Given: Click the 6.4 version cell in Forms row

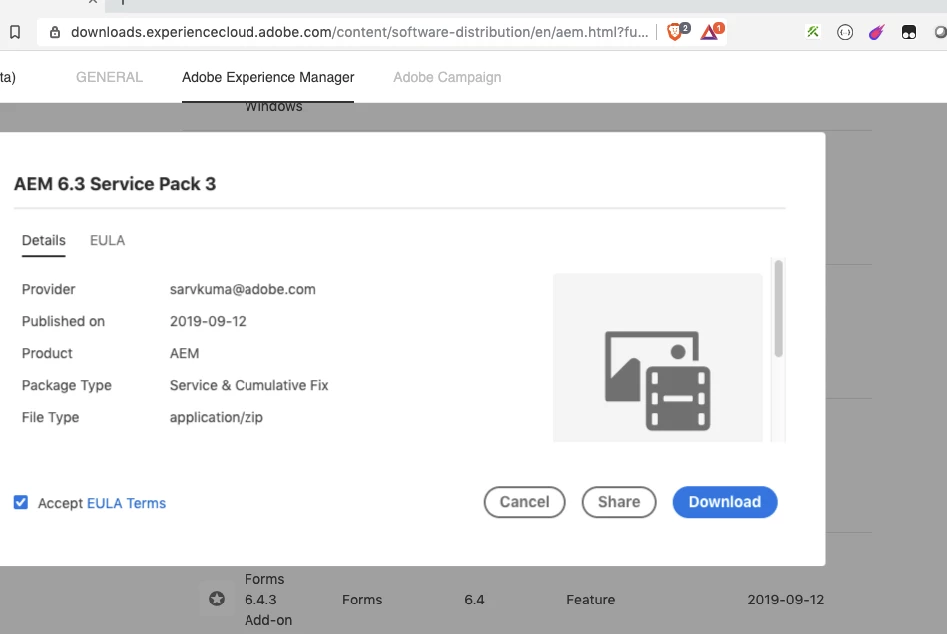Looking at the screenshot, I should point(474,599).
